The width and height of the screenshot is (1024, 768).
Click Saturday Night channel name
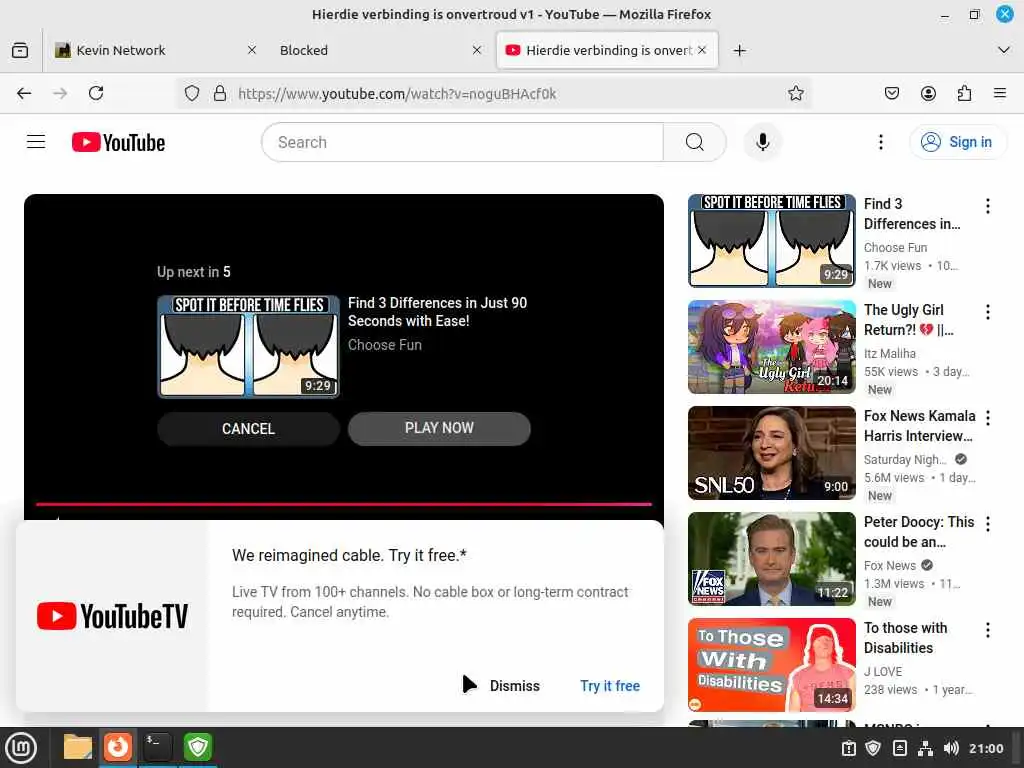(x=905, y=459)
